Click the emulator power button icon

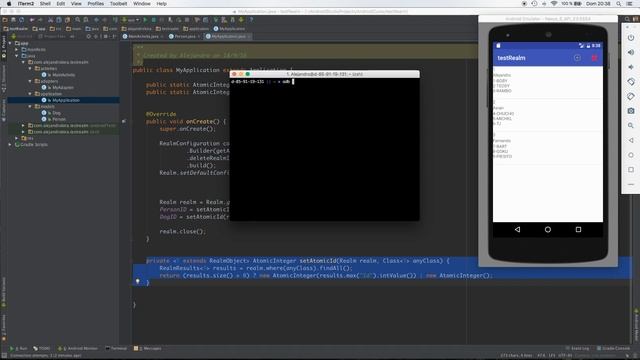(631, 38)
